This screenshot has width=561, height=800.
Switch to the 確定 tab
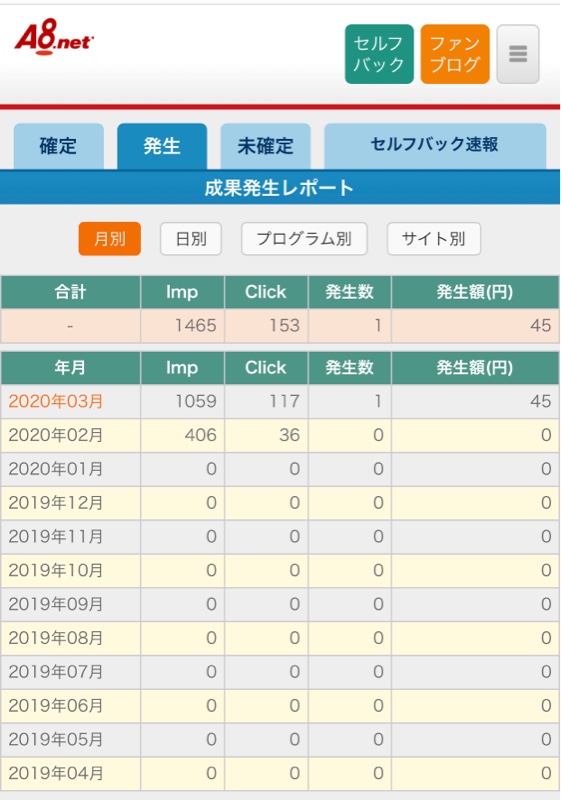click(59, 146)
